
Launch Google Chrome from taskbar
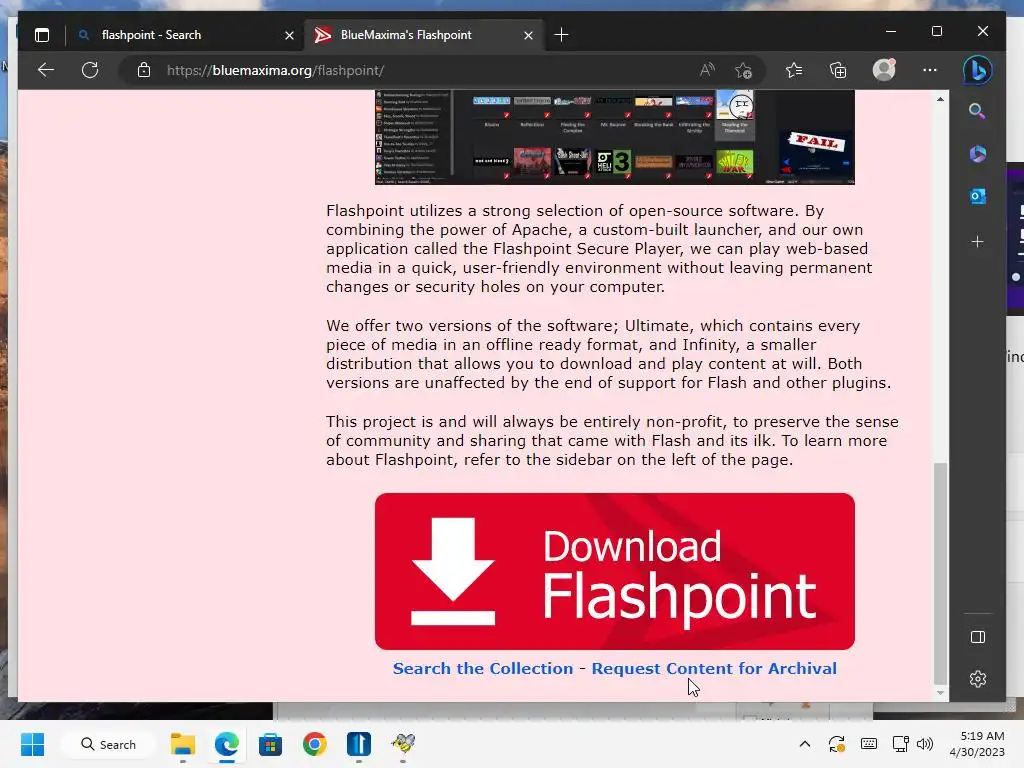pos(315,744)
